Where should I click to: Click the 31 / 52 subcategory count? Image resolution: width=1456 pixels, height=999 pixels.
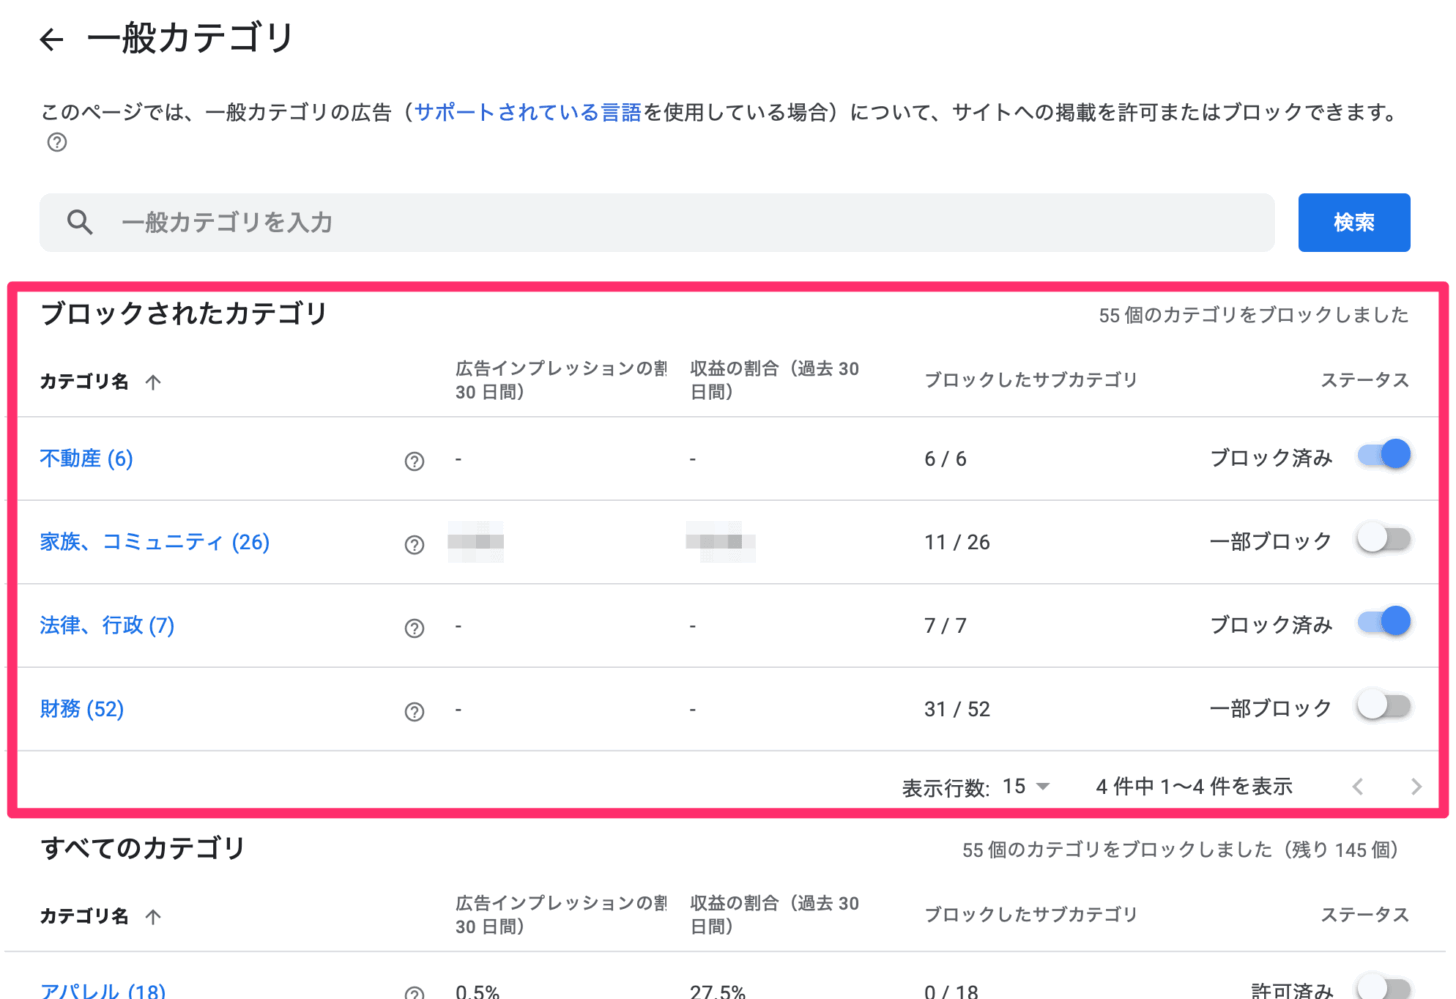pyautogui.click(x=957, y=709)
